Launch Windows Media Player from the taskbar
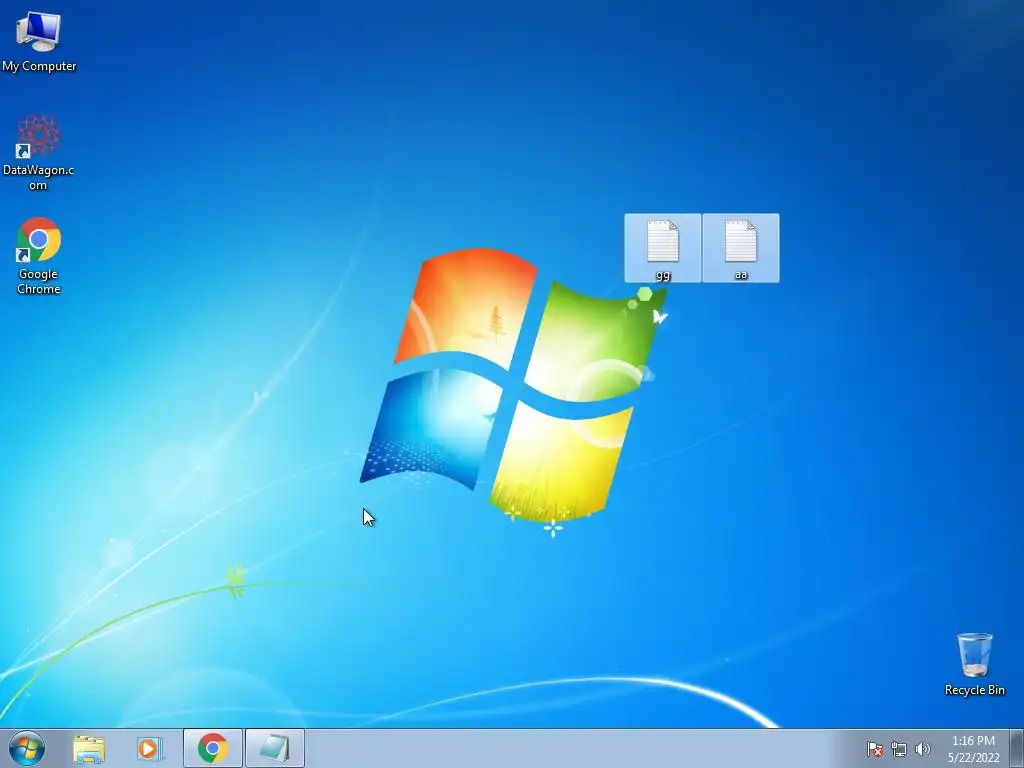 pyautogui.click(x=149, y=748)
